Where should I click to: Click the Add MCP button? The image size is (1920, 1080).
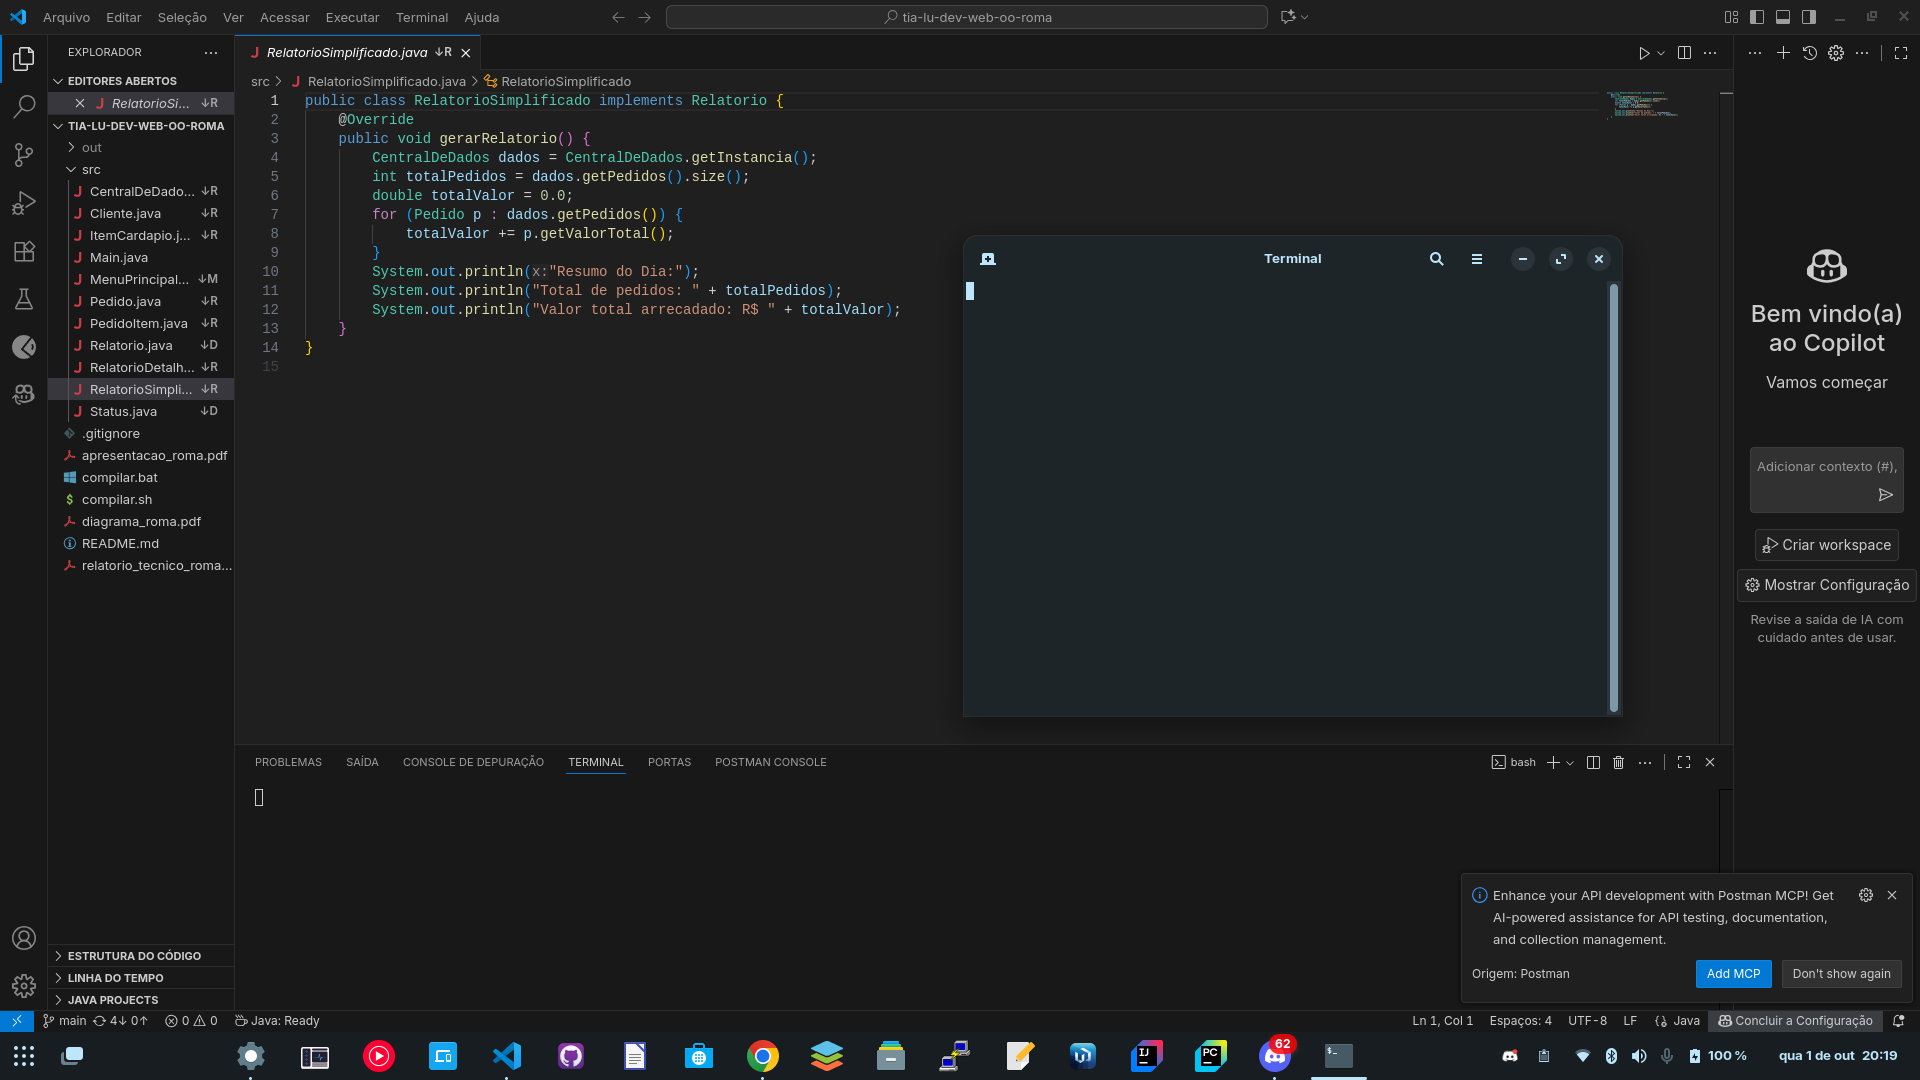(1733, 974)
